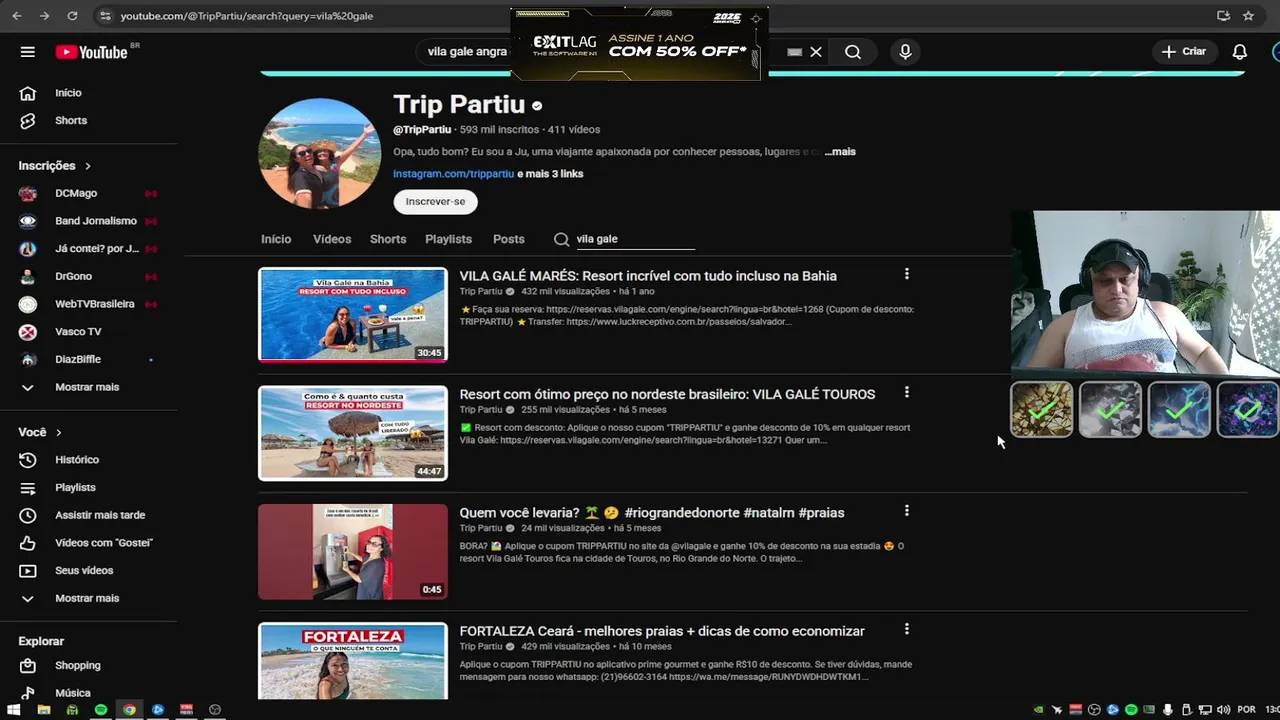Open the DiazBiffle subscription channel

(78, 359)
